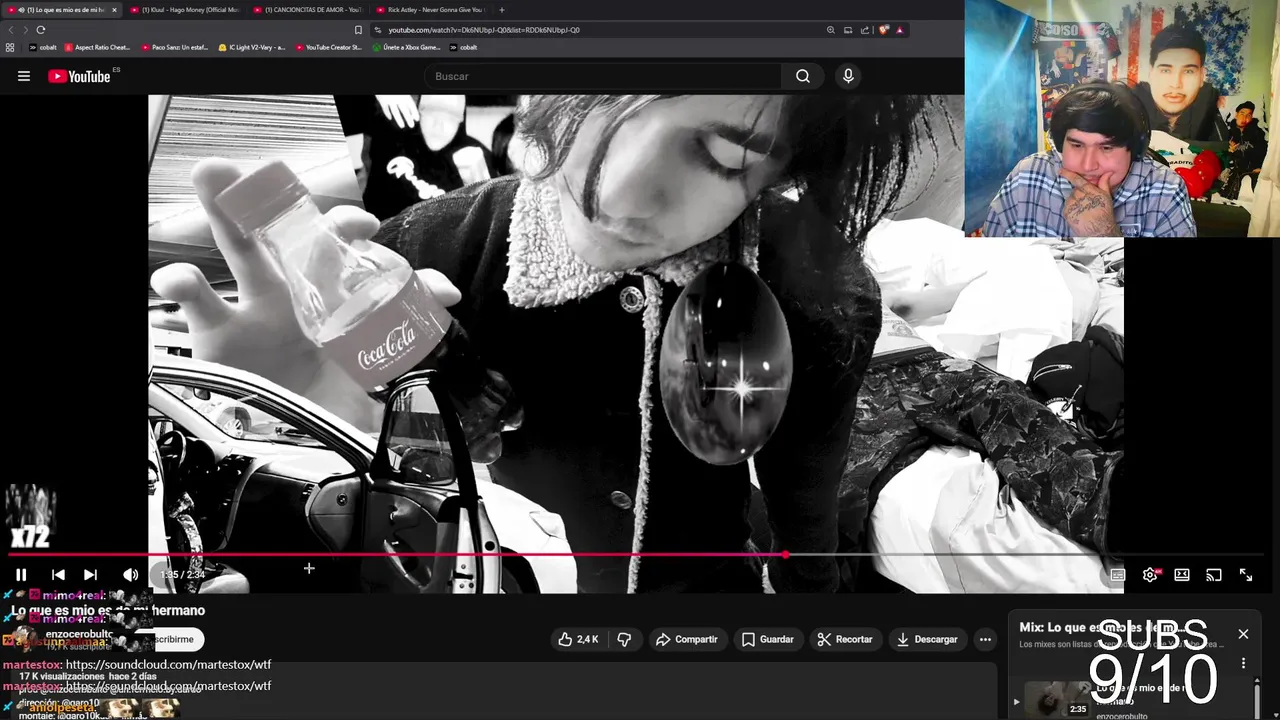This screenshot has height=720, width=1280.
Task: Like the video with 2,4 K likes
Action: [579, 639]
